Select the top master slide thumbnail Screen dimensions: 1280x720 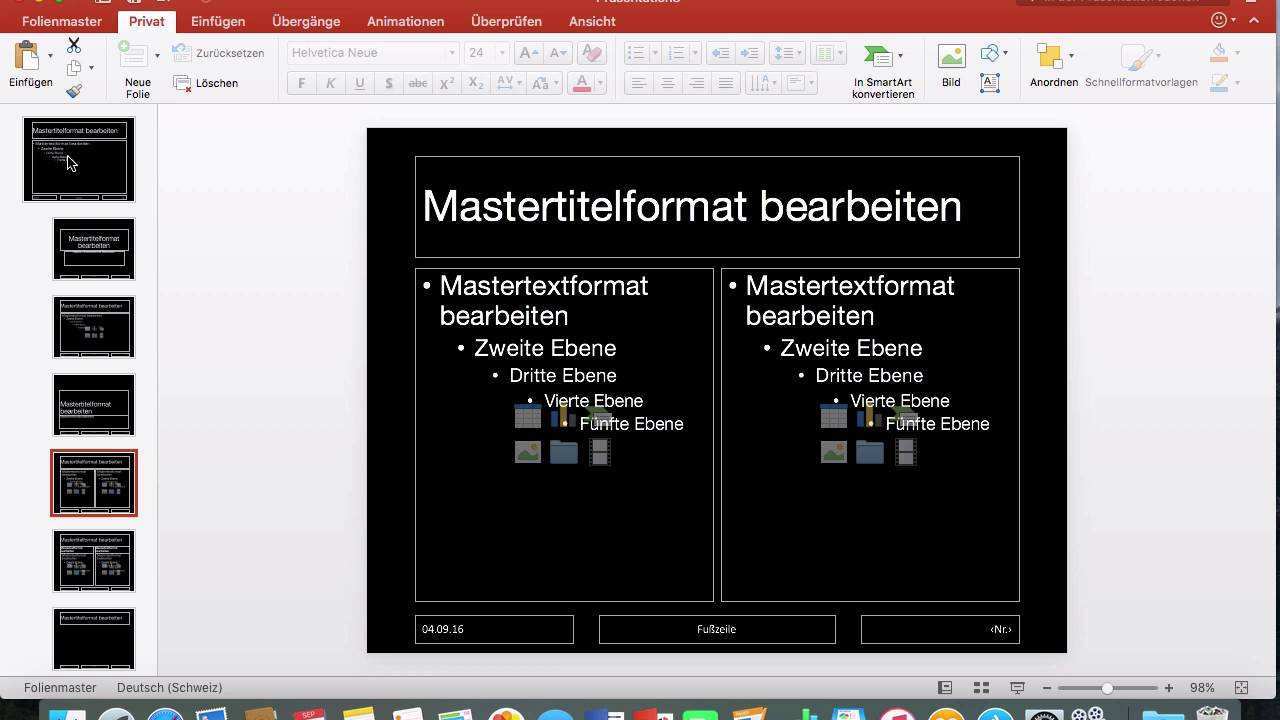[79, 160]
